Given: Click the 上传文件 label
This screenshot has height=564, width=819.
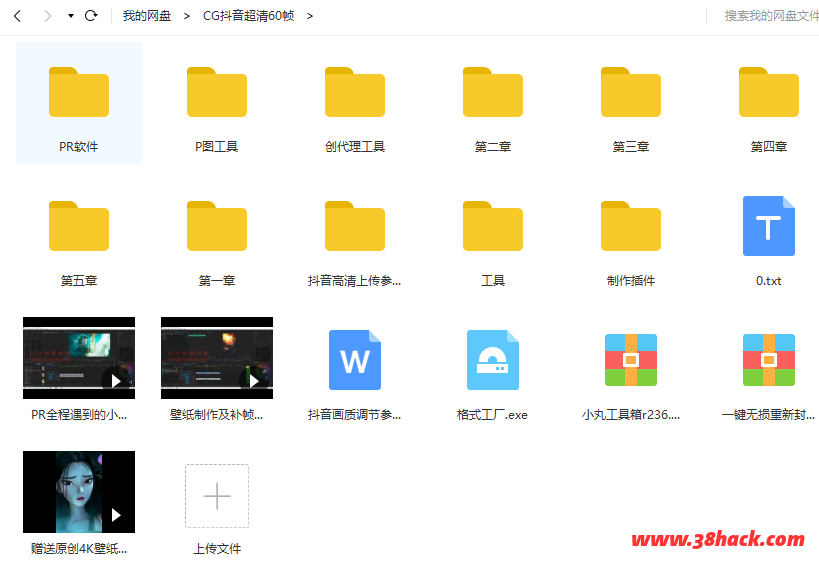Looking at the screenshot, I should point(217,548).
